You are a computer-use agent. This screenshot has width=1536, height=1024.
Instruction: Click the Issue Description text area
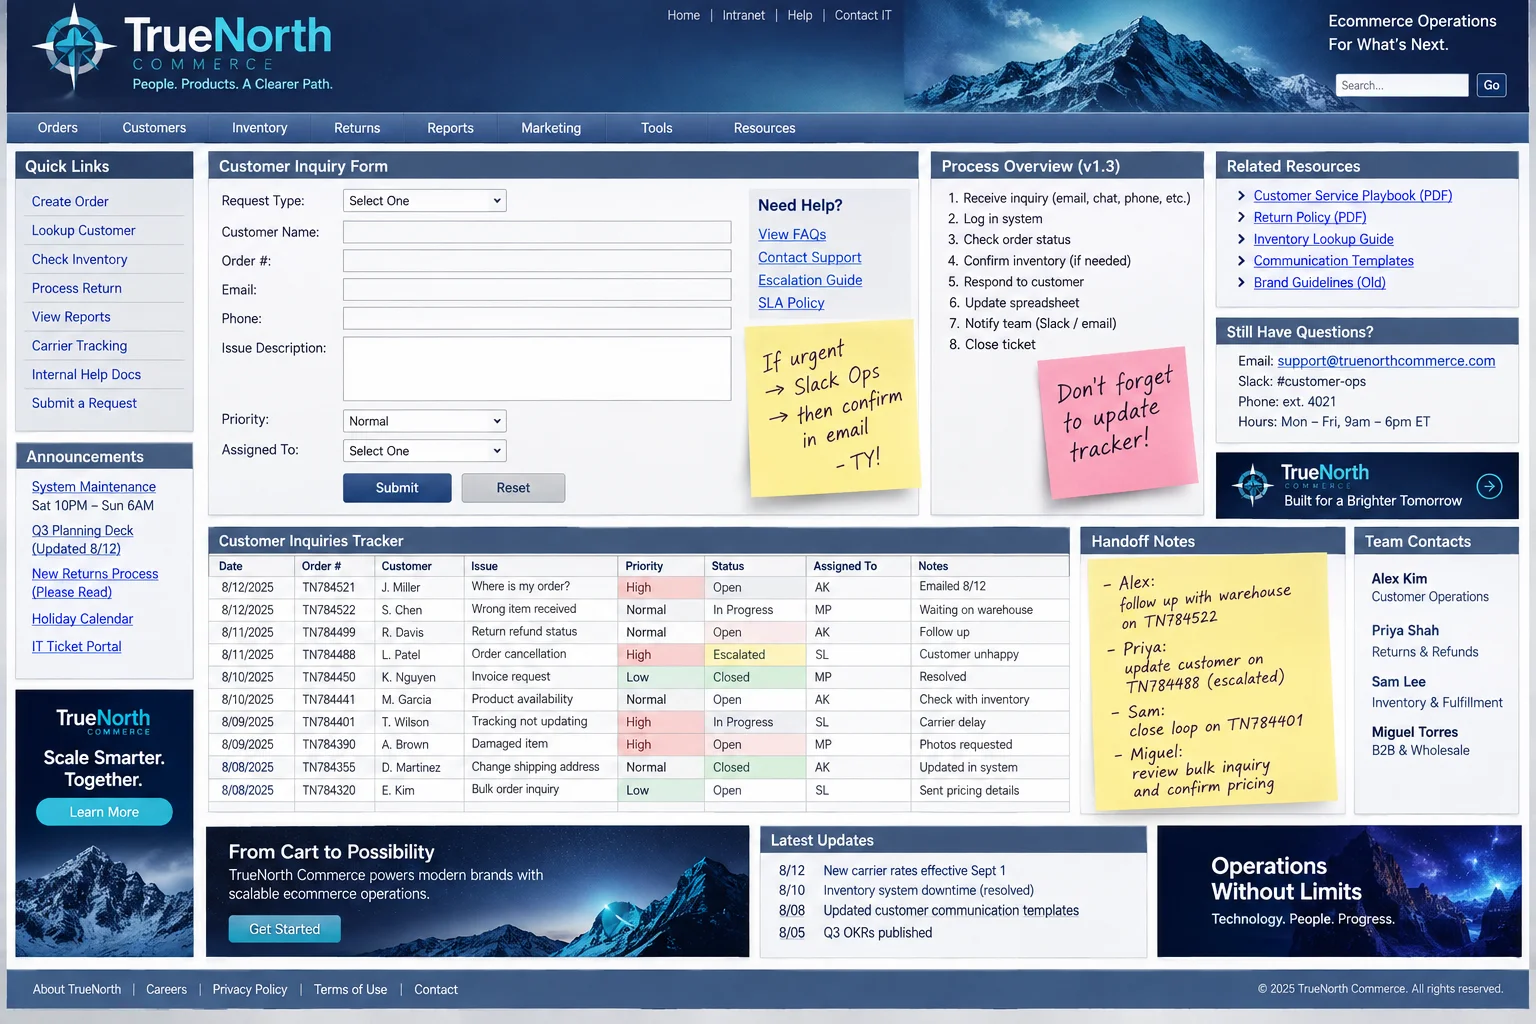[537, 368]
